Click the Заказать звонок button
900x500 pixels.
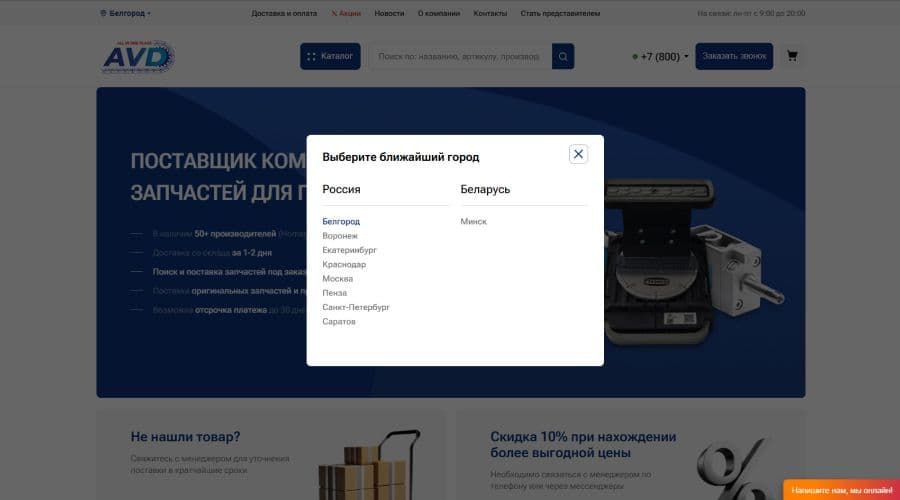coord(734,57)
